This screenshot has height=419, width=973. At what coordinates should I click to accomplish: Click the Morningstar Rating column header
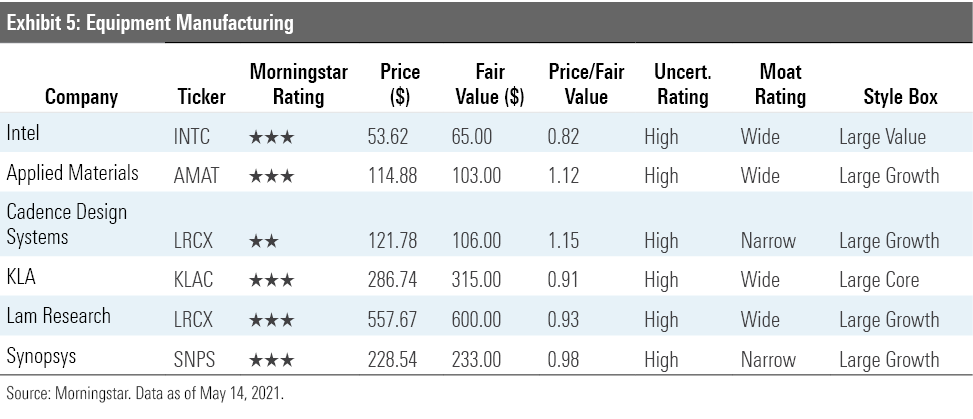coord(286,85)
